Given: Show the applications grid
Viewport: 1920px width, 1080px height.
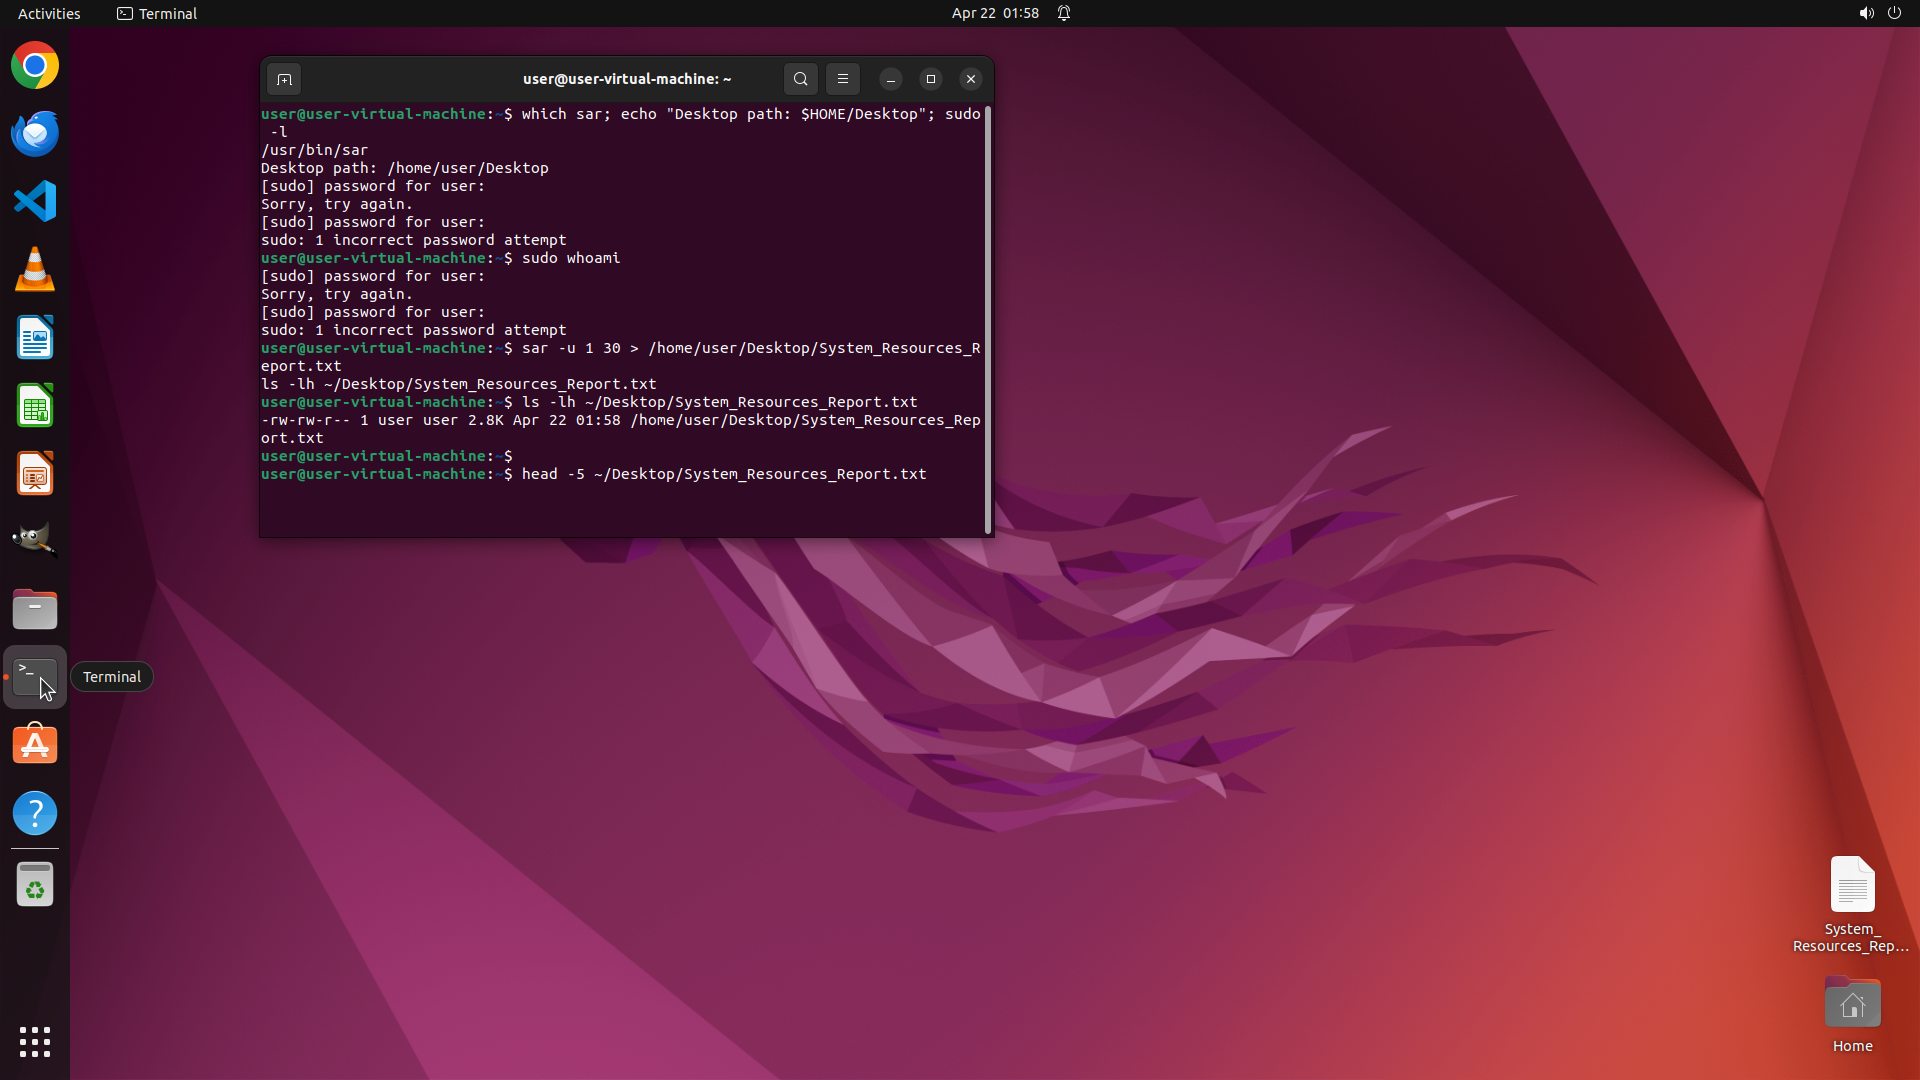Looking at the screenshot, I should point(35,1042).
